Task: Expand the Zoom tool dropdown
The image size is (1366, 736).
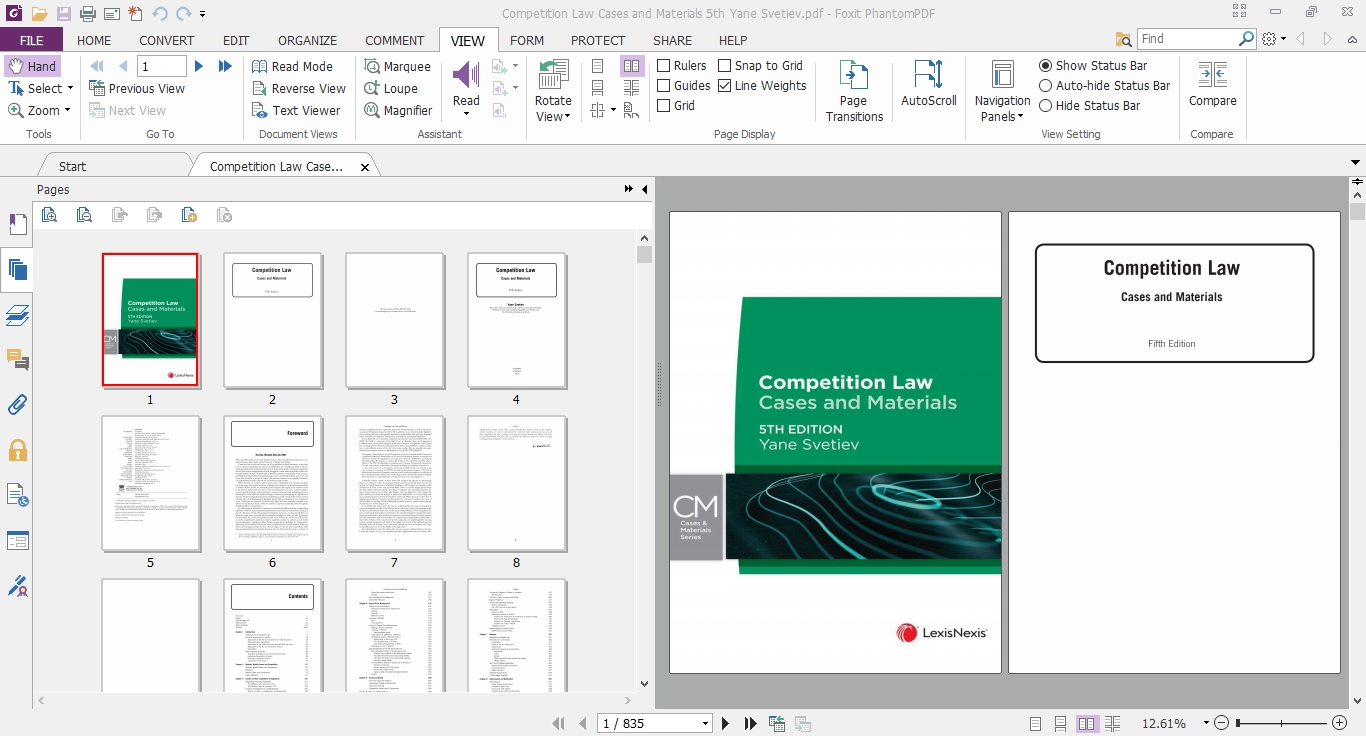Action: (x=67, y=111)
